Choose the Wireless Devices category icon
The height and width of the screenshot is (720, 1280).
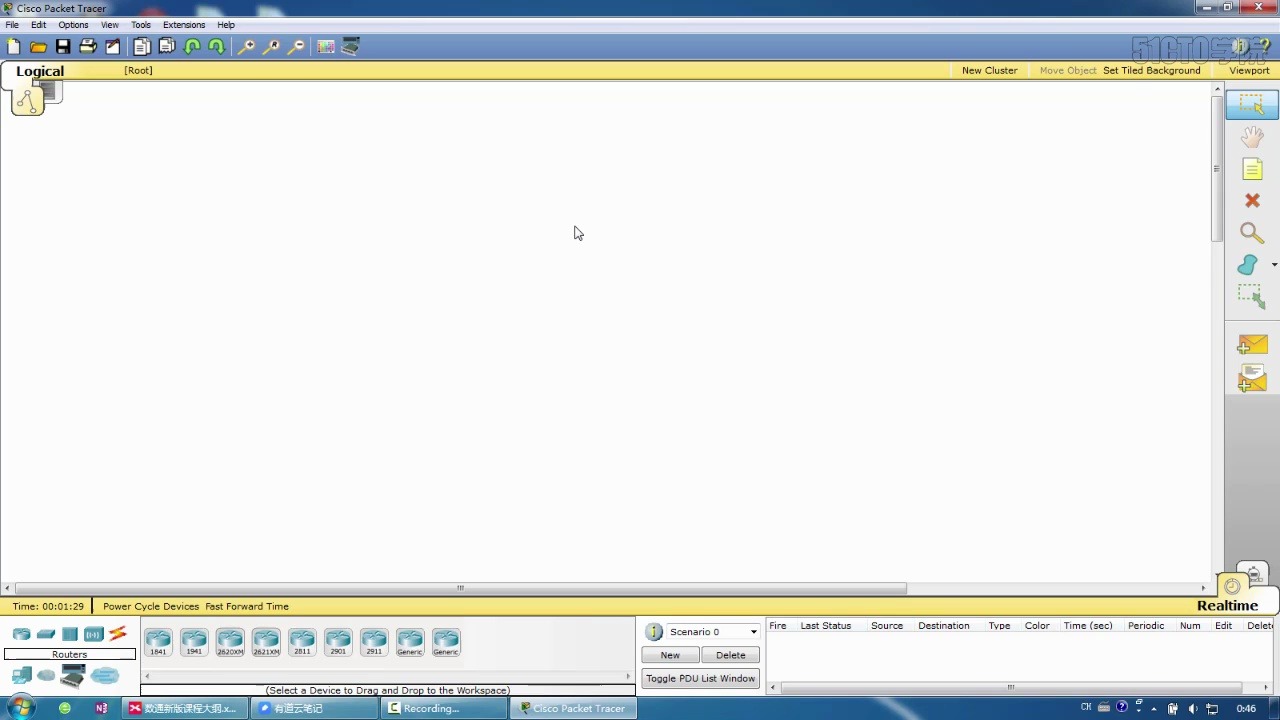click(94, 634)
